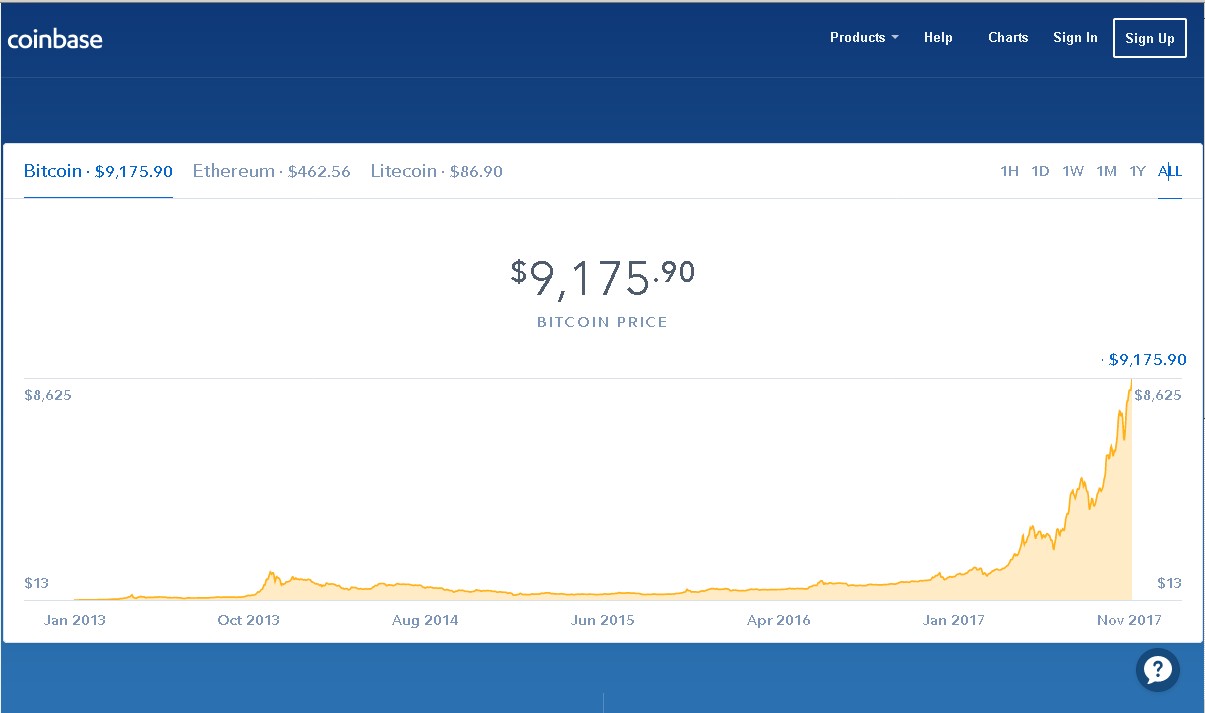Click the right $8,625 axis label

1158,394
